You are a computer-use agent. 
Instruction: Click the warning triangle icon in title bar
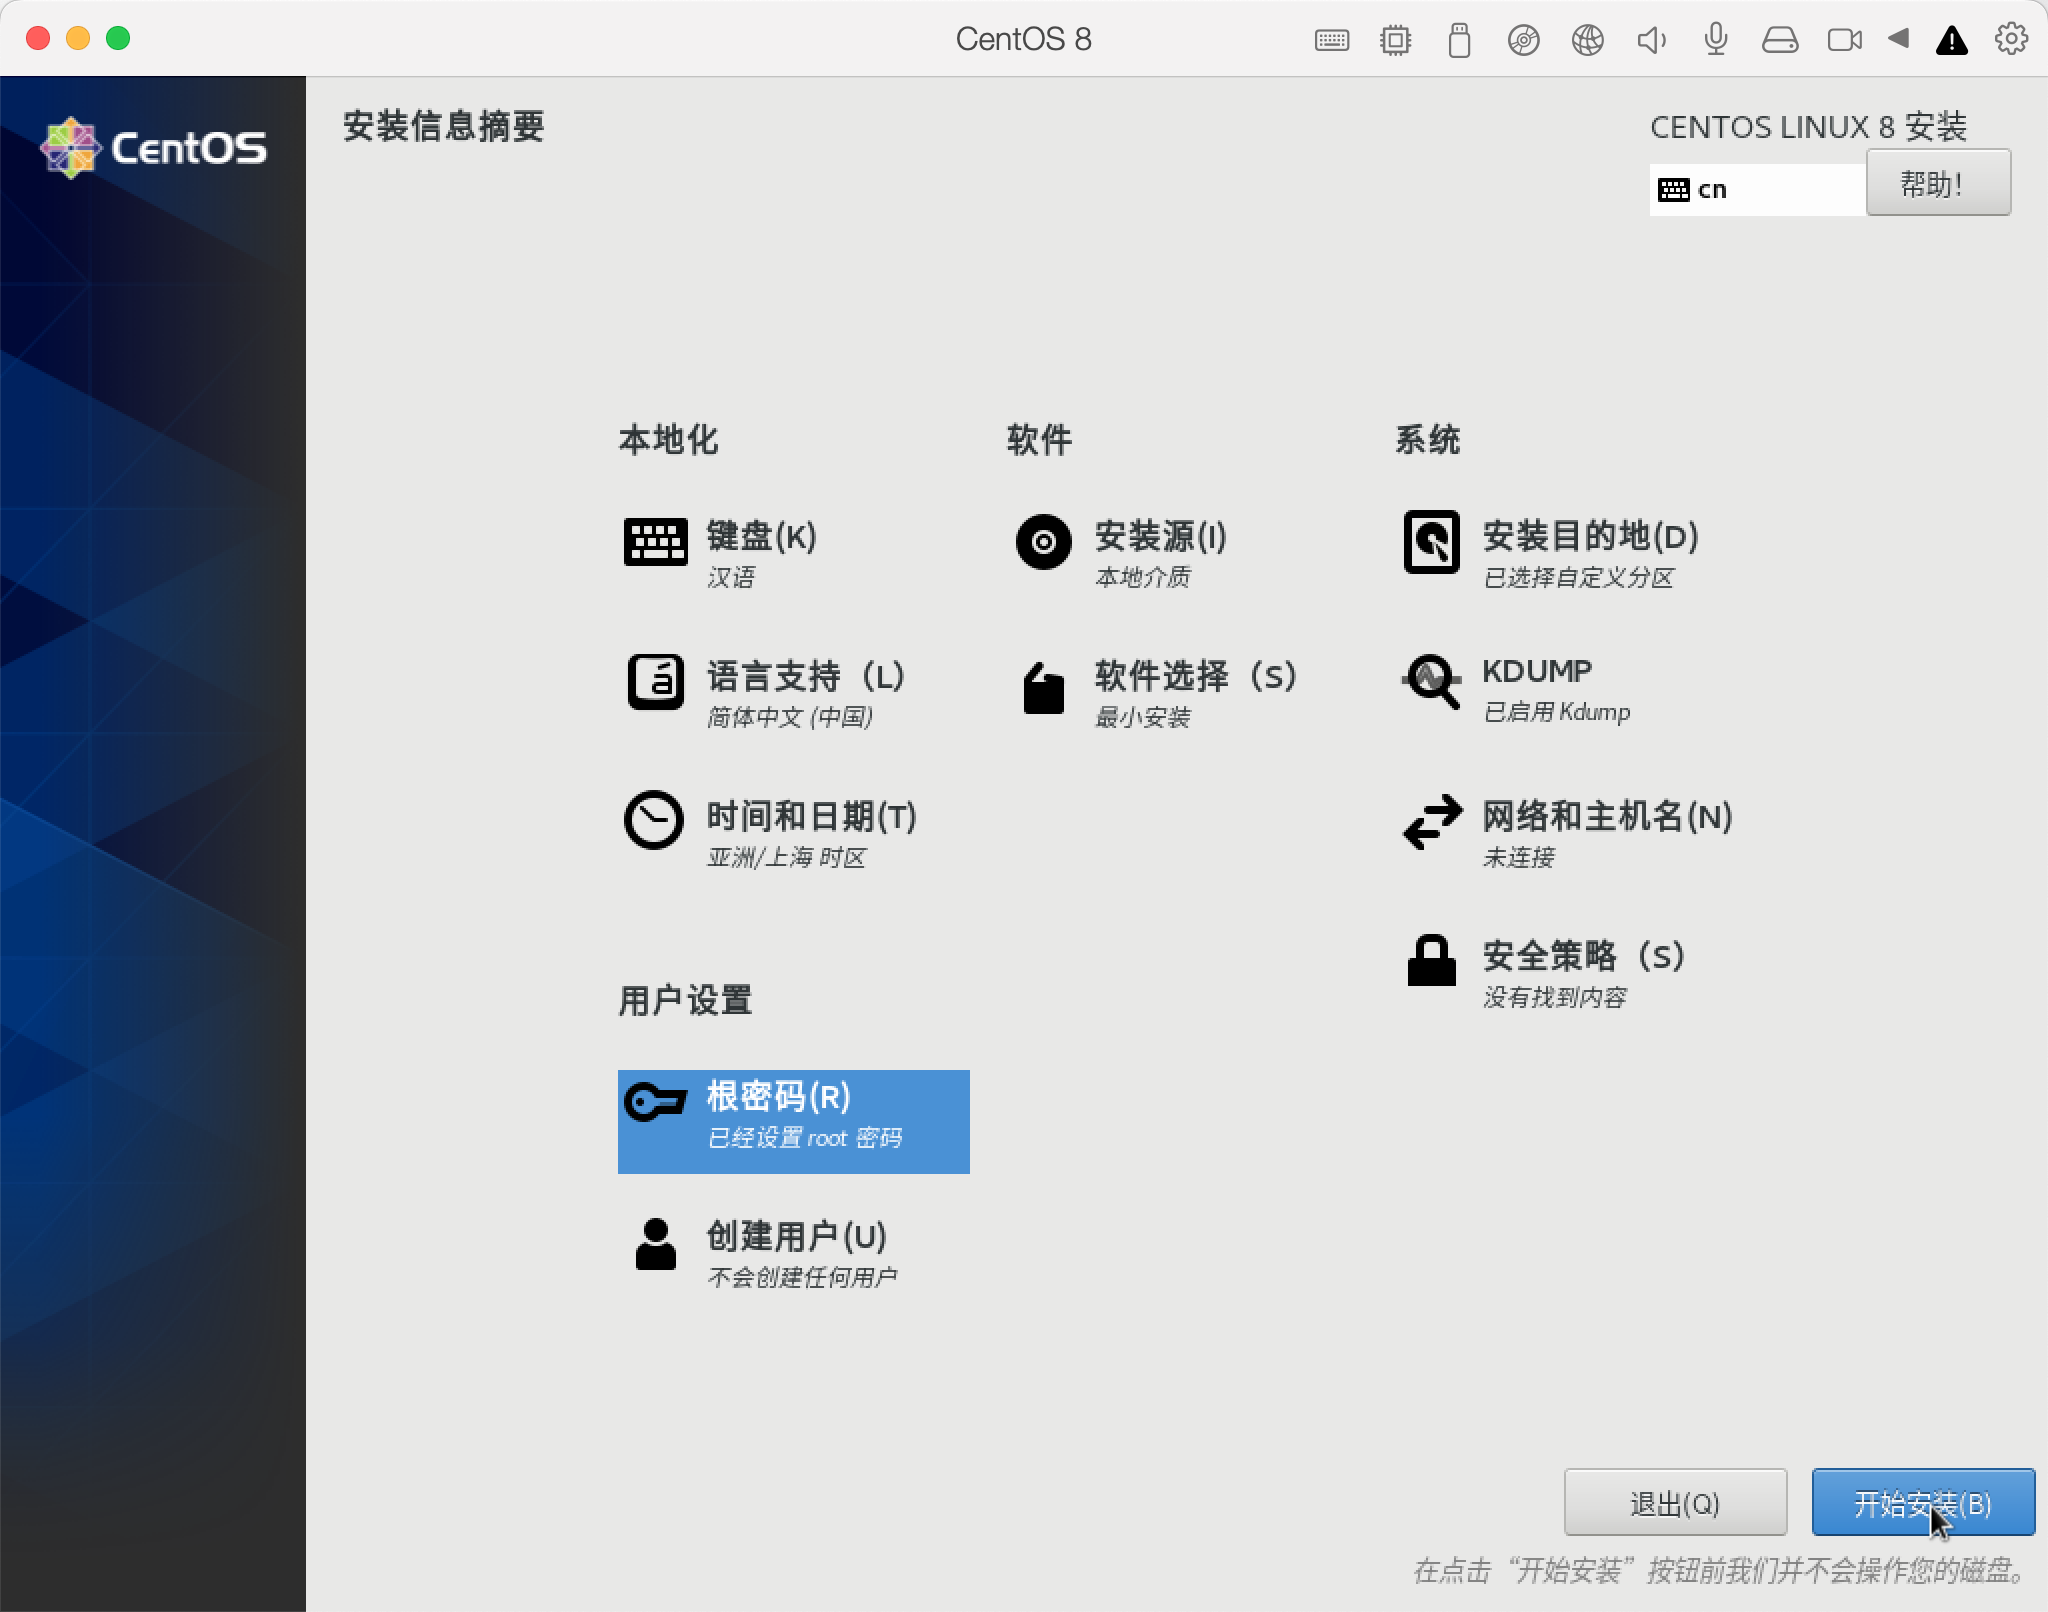click(1952, 40)
